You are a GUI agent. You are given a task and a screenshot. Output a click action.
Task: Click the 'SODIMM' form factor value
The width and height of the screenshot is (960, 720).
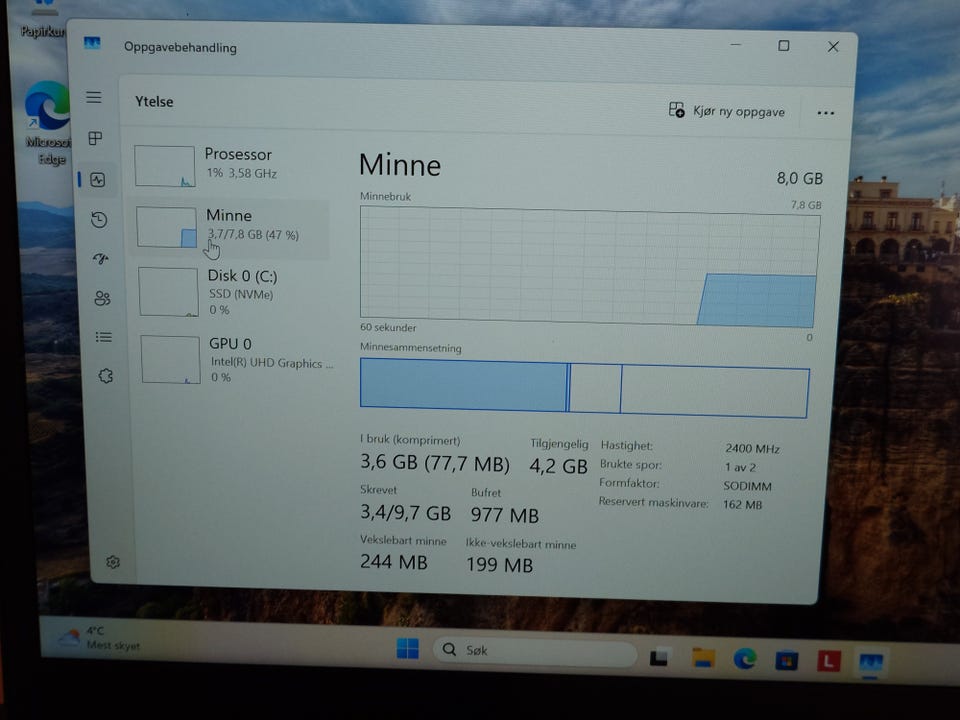pyautogui.click(x=748, y=486)
